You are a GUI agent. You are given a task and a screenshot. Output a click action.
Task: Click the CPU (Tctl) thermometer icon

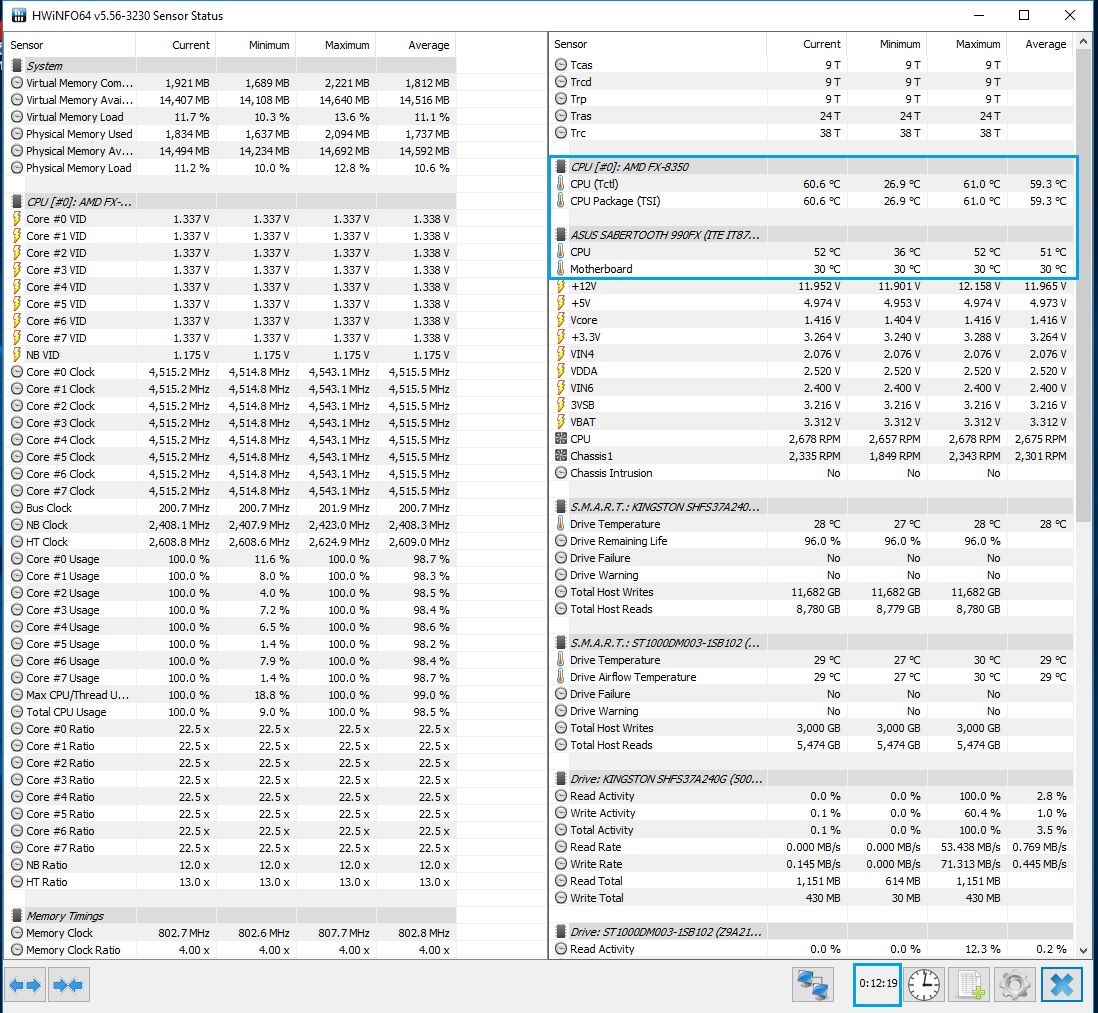click(x=560, y=183)
